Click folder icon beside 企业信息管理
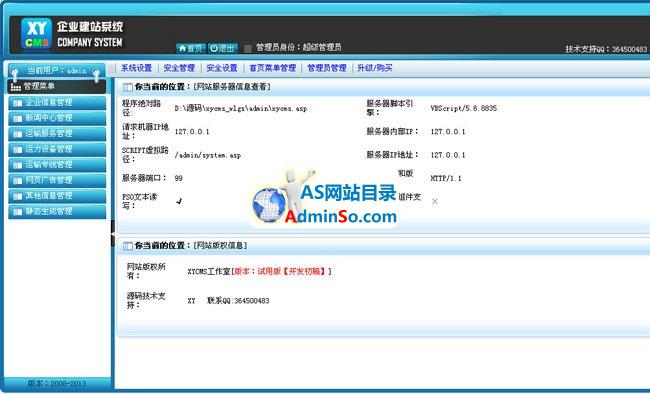Viewport: 650px width, 394px height. [x=17, y=103]
